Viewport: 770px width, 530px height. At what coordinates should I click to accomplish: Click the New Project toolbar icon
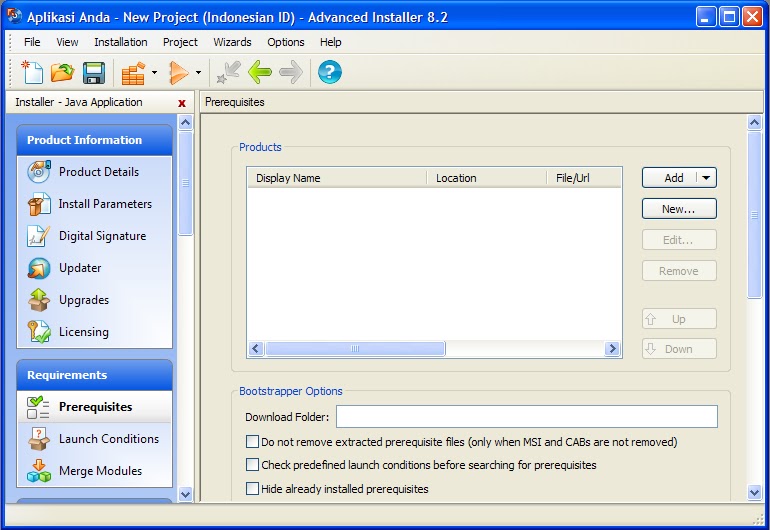pyautogui.click(x=32, y=72)
